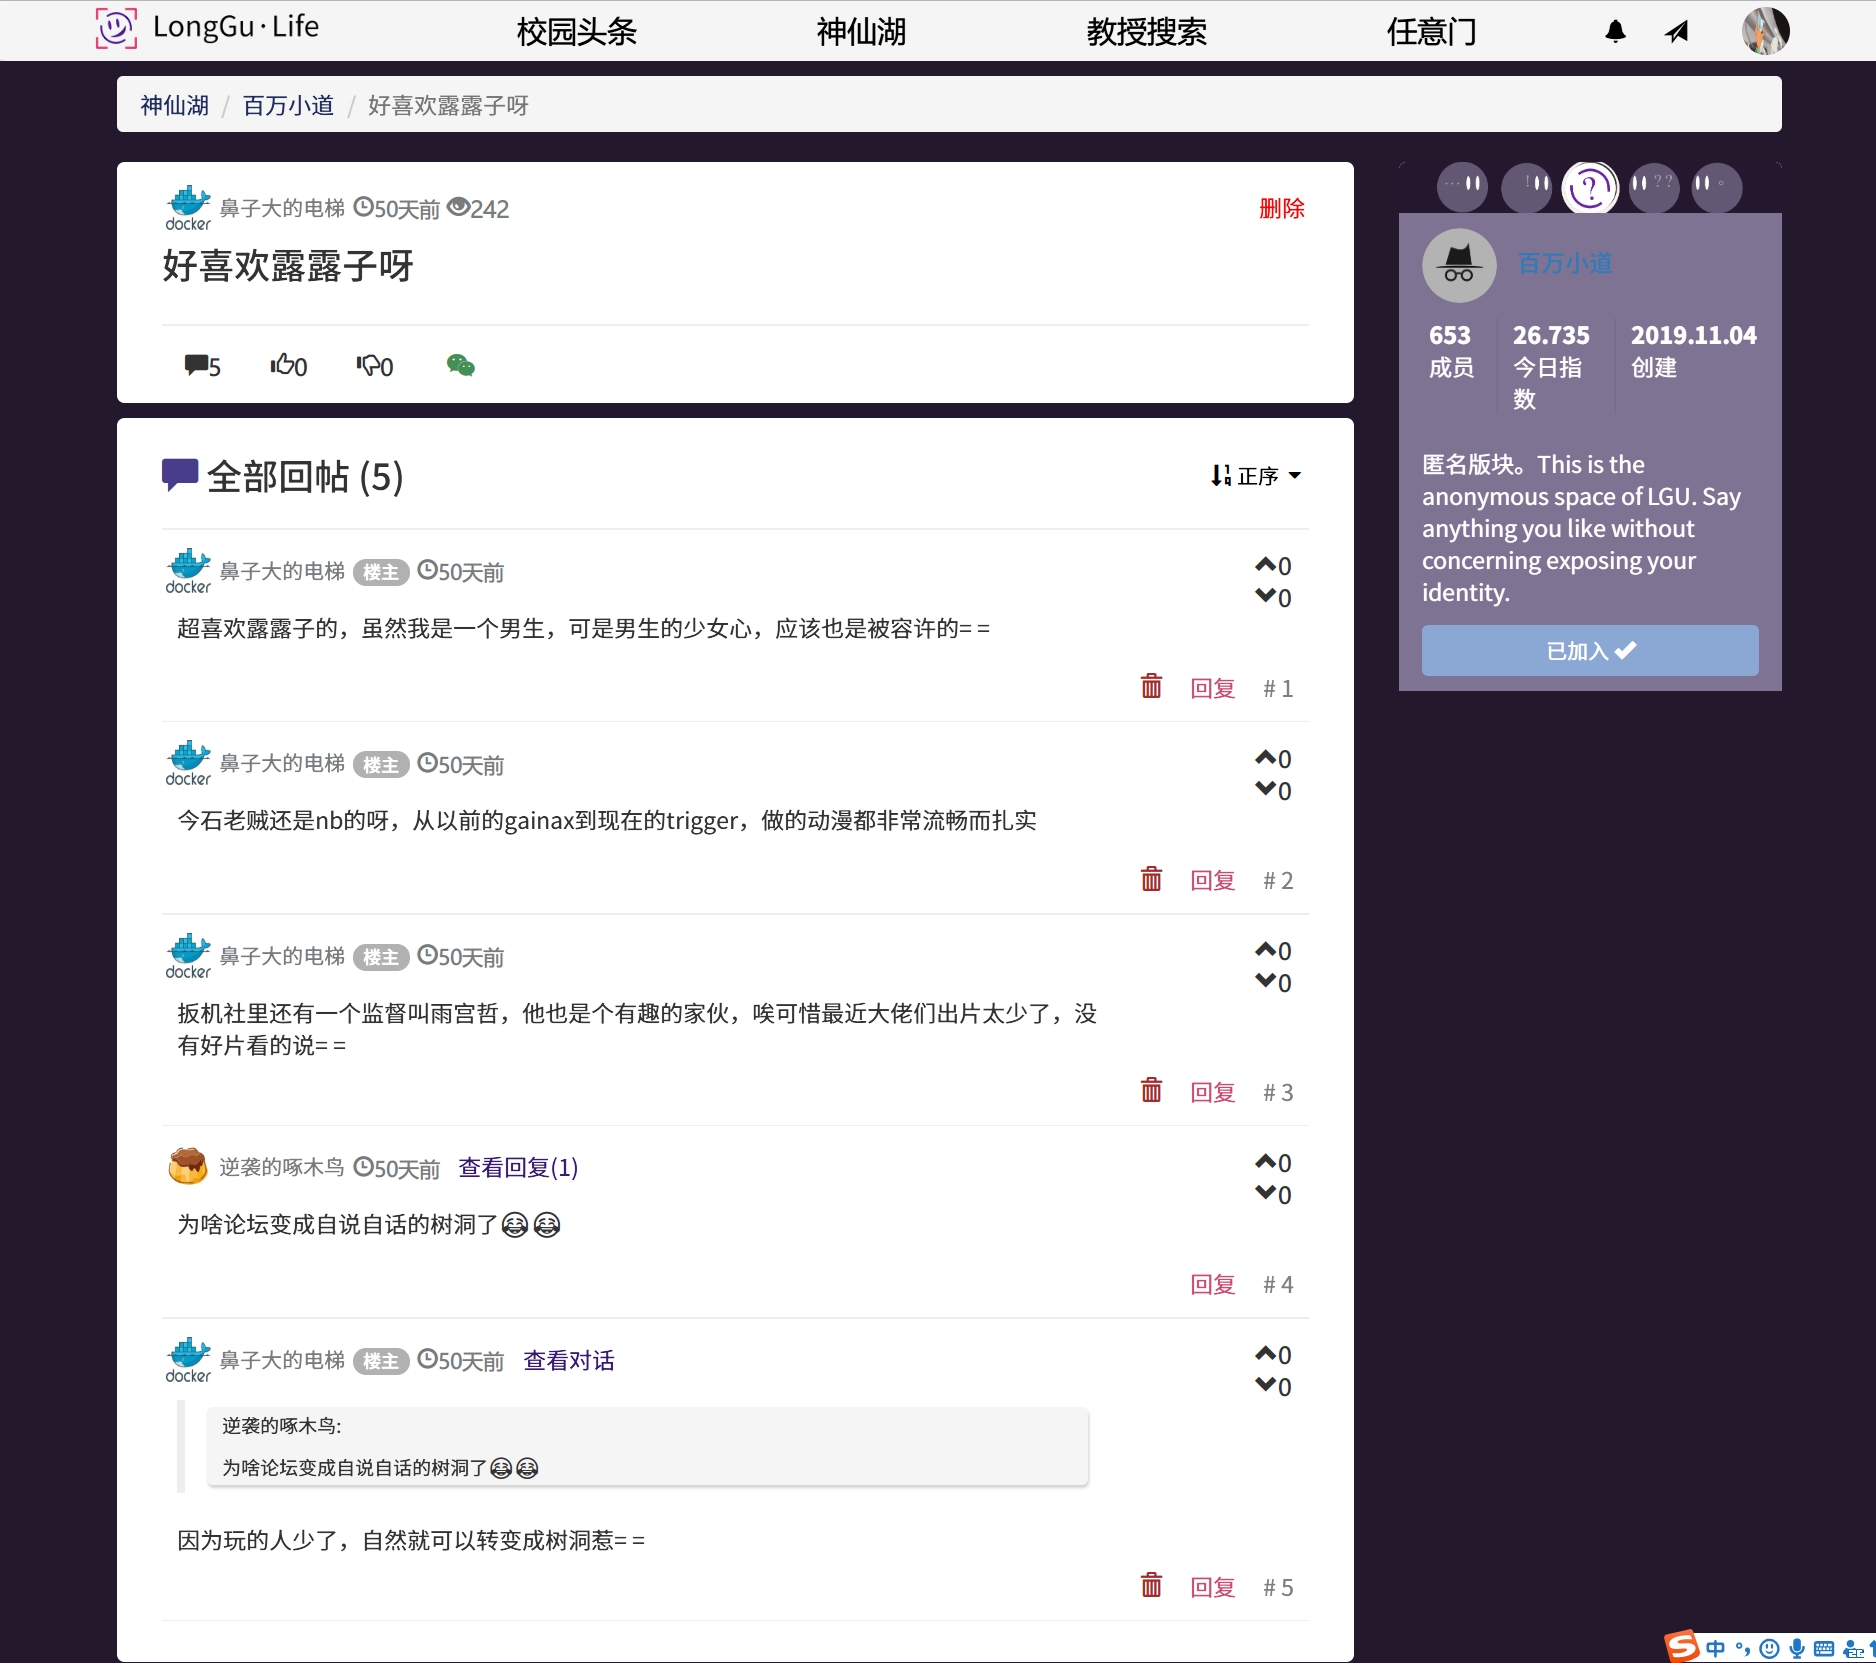
Task: Like the post with thumbs-up icon
Action: [288, 366]
